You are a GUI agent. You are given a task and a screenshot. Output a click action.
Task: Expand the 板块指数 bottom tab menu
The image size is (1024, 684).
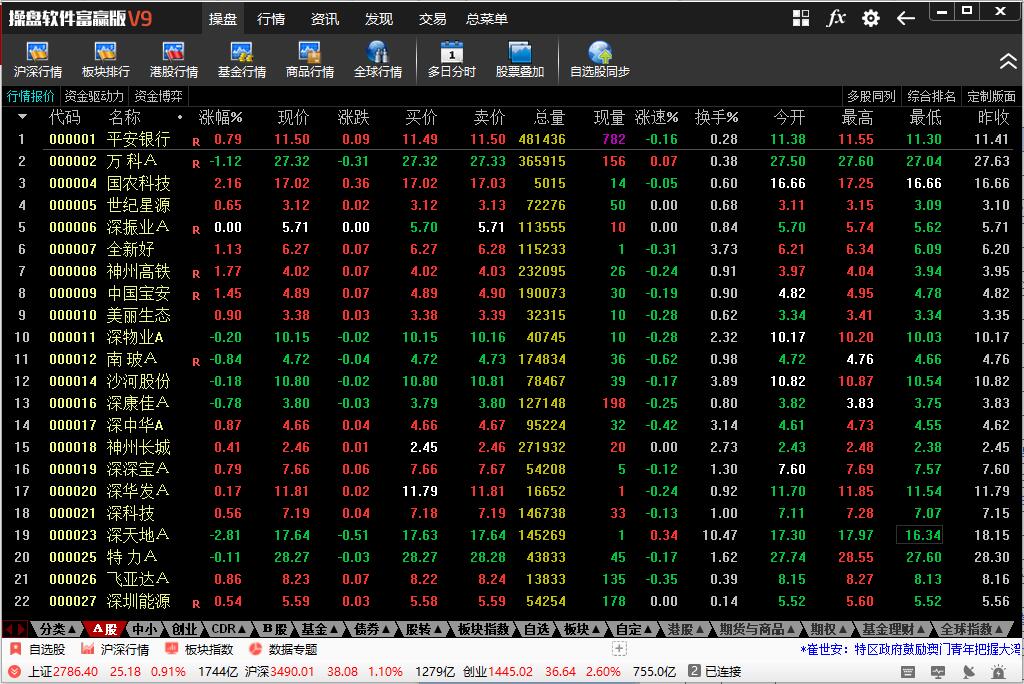pyautogui.click(x=484, y=629)
